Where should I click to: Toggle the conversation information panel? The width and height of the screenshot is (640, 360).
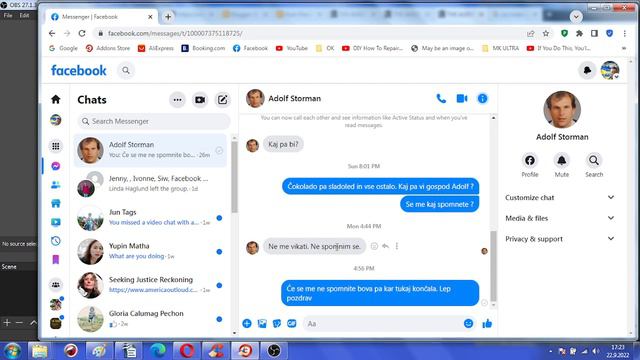pos(482,98)
